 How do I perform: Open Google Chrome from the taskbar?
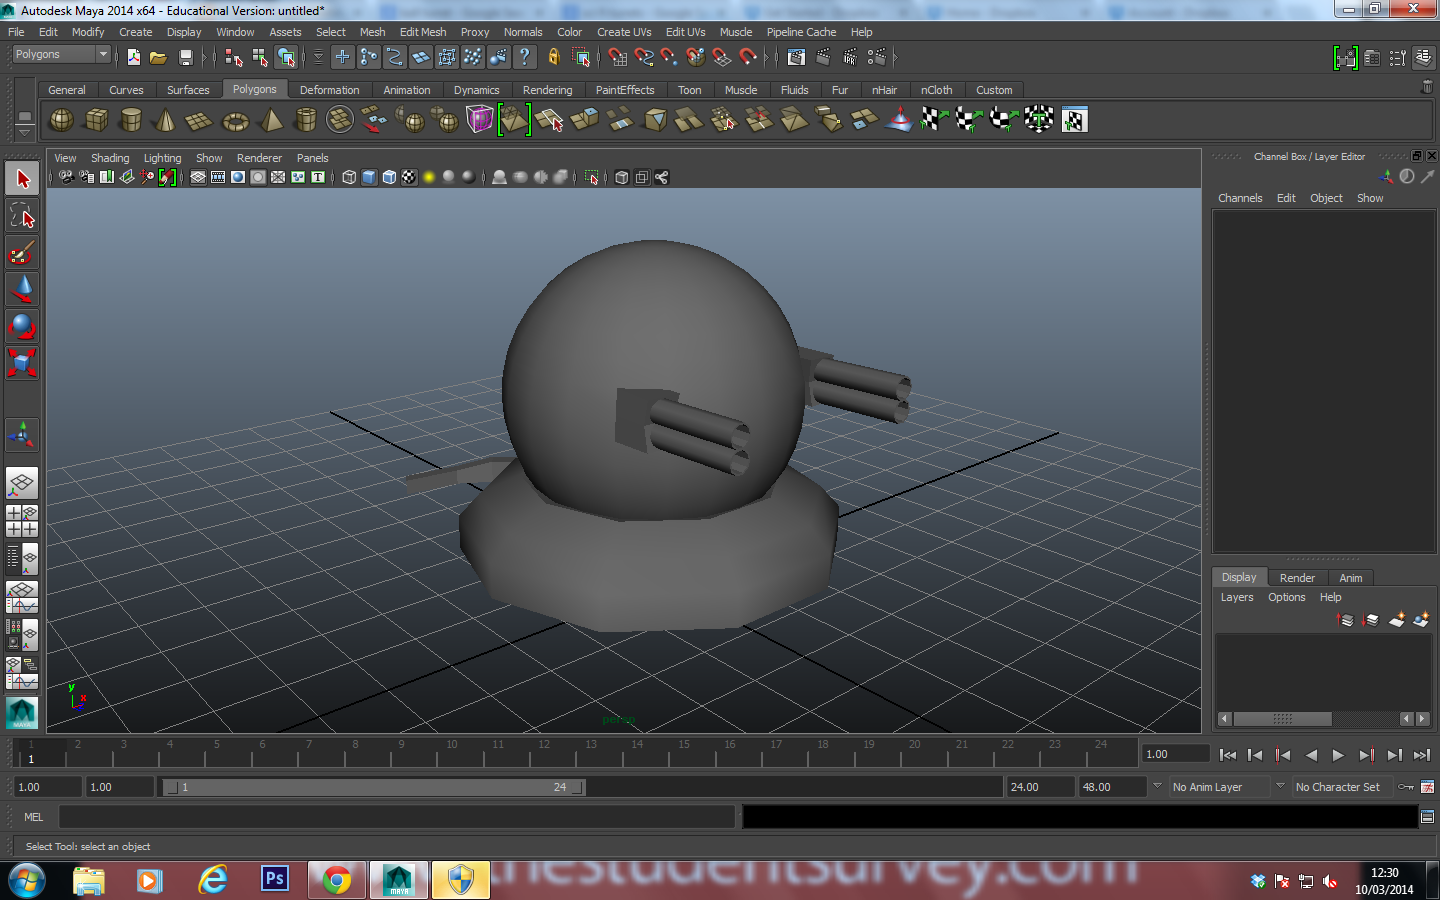pyautogui.click(x=336, y=880)
